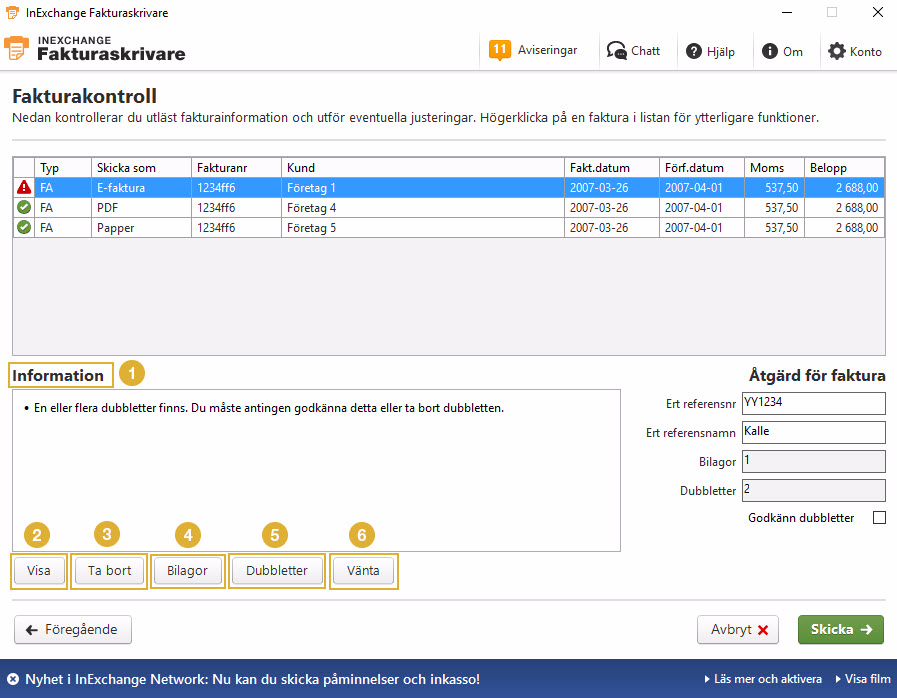Click the Hjälp question mark icon
The width and height of the screenshot is (897, 698).
click(x=694, y=51)
